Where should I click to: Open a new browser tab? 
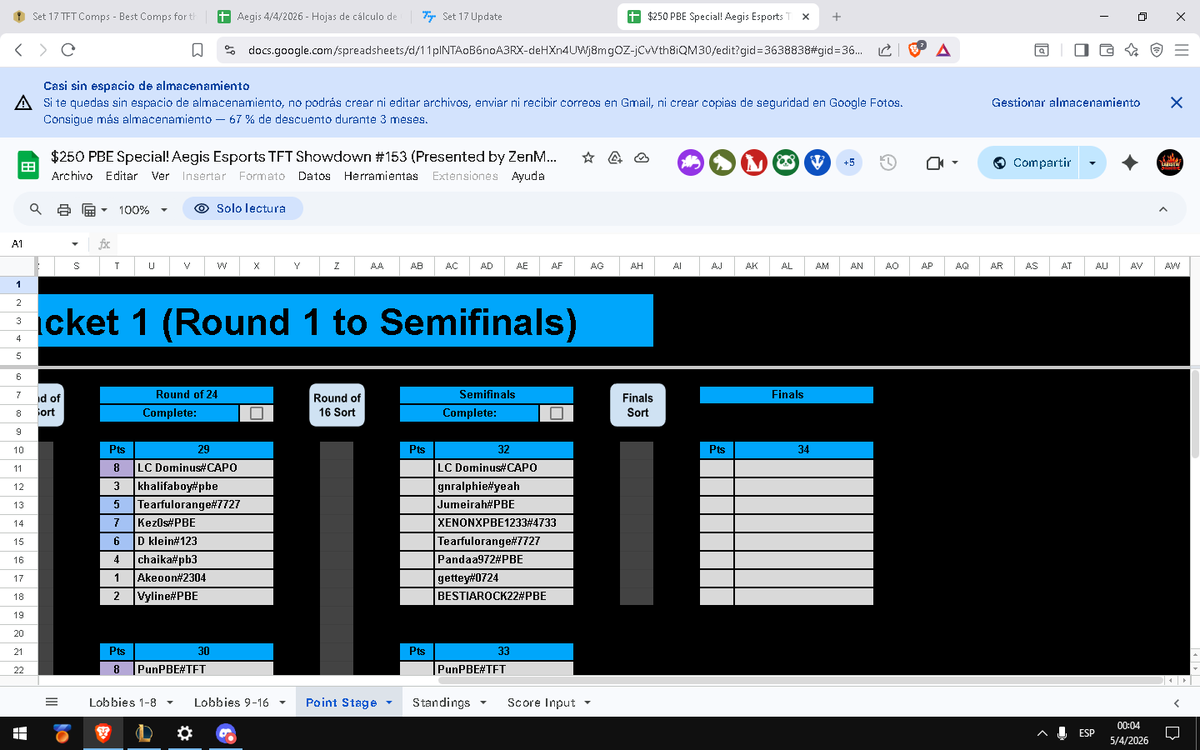coord(836,17)
